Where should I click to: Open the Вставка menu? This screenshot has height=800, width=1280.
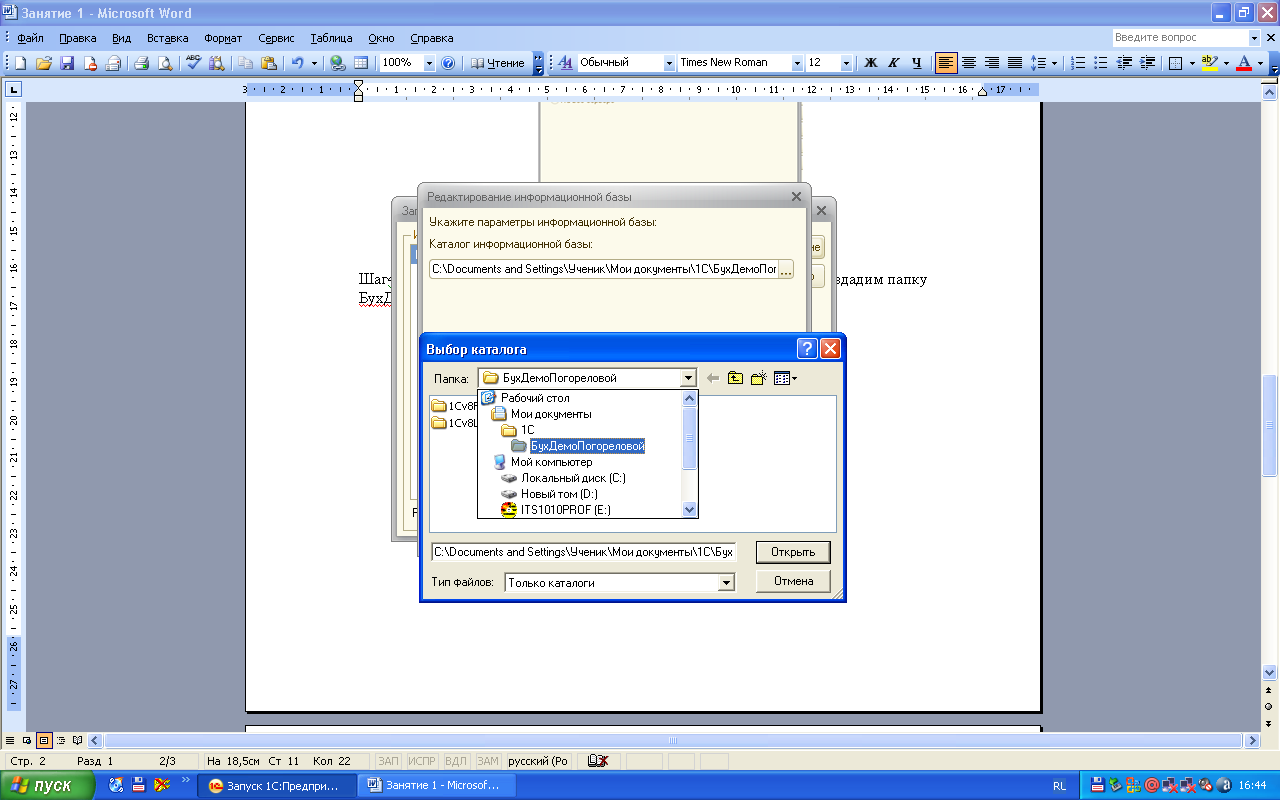(x=167, y=38)
